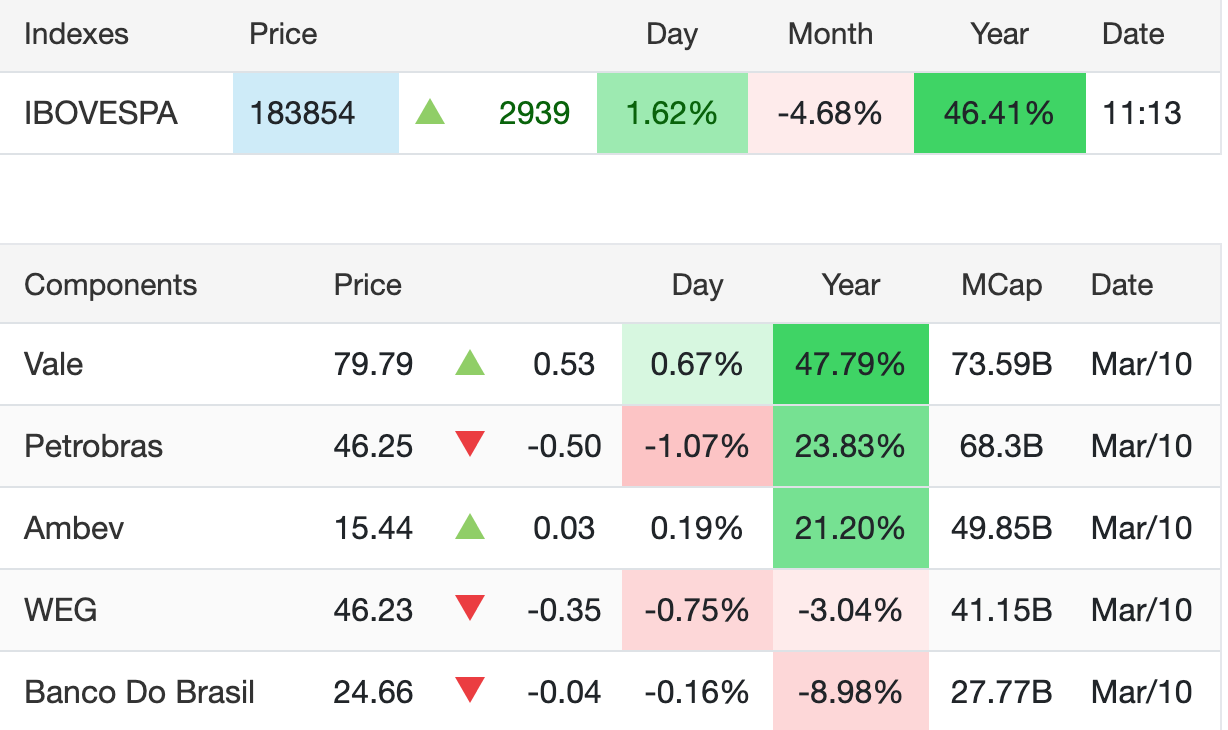This screenshot has height=730, width=1228.
Task: Open Banco Do Brasil stock page
Action: tap(139, 691)
